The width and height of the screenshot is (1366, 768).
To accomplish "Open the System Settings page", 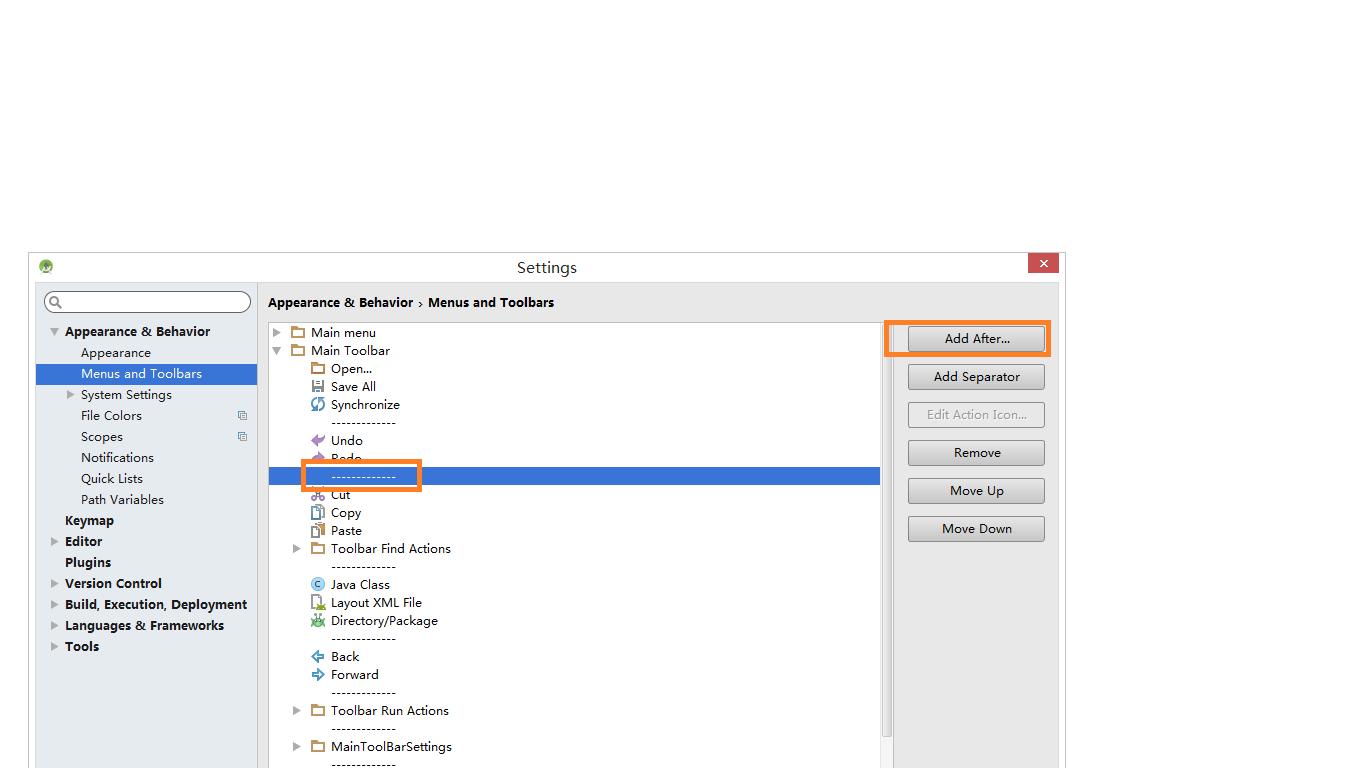I will (x=126, y=395).
